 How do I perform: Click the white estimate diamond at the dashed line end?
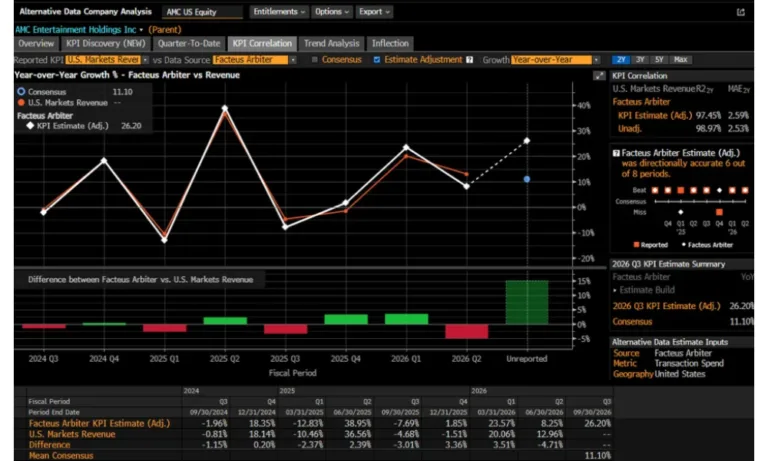[527, 141]
